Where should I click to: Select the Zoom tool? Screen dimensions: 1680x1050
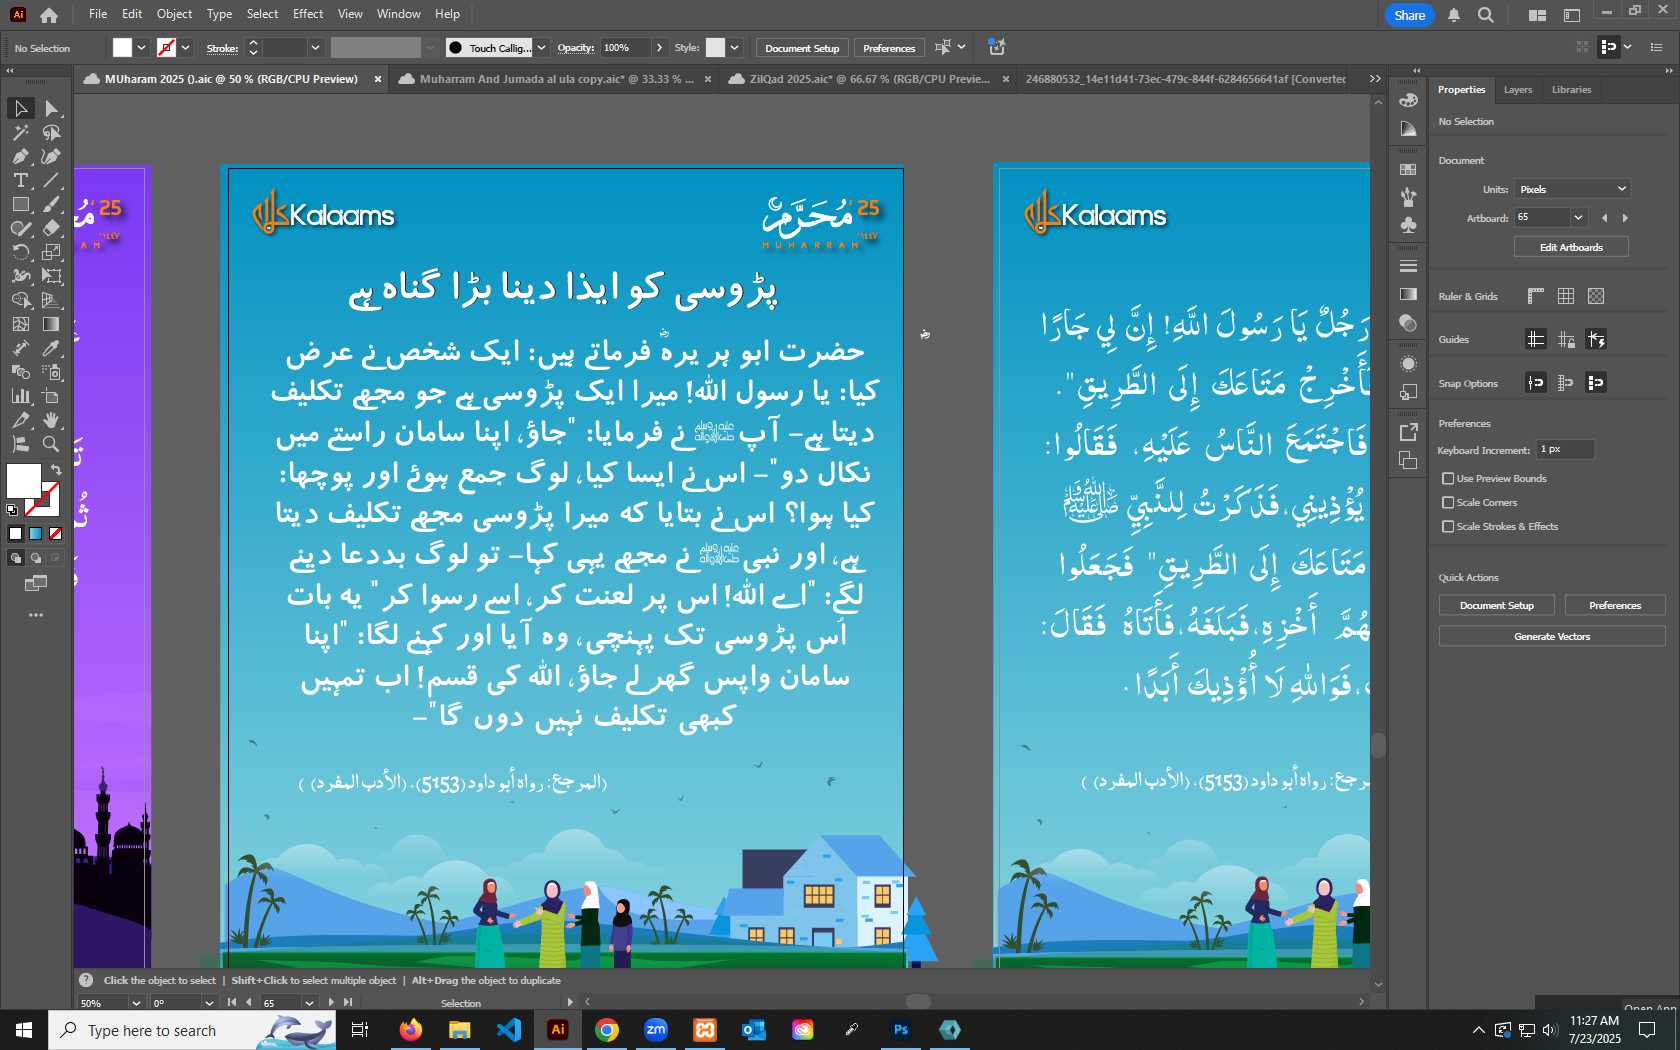point(51,444)
